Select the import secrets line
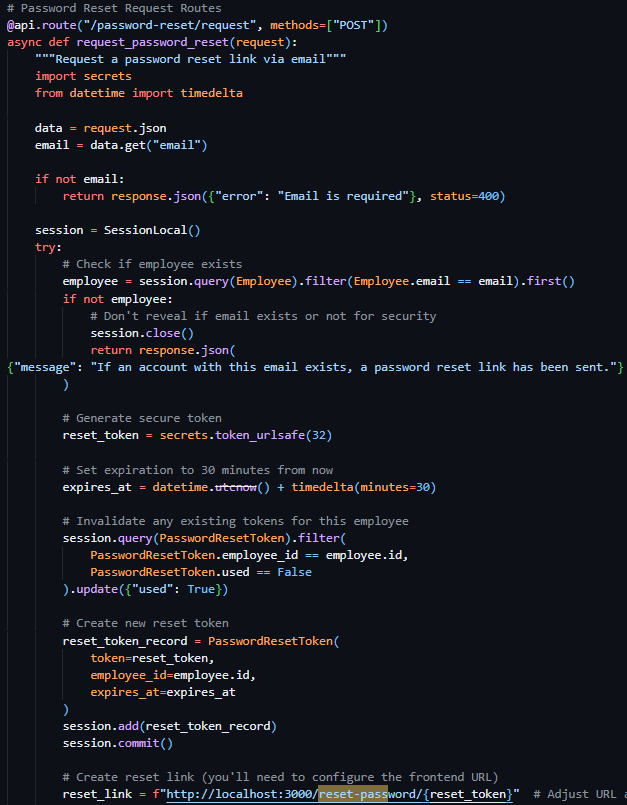Viewport: 627px width, 805px height. point(83,76)
